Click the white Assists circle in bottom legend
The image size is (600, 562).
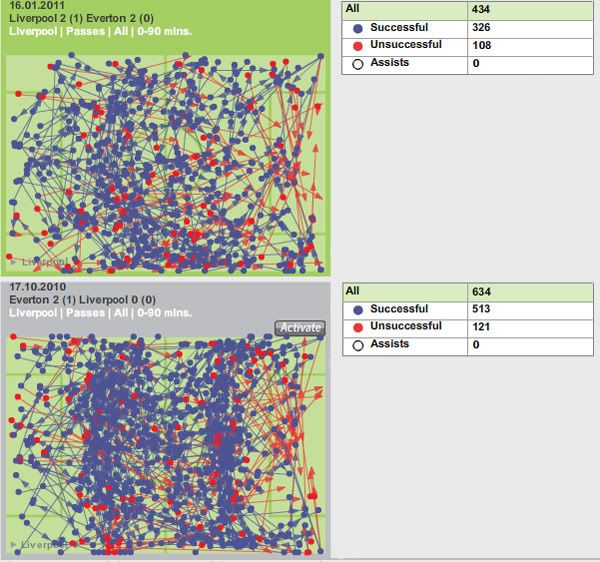pyautogui.click(x=358, y=345)
